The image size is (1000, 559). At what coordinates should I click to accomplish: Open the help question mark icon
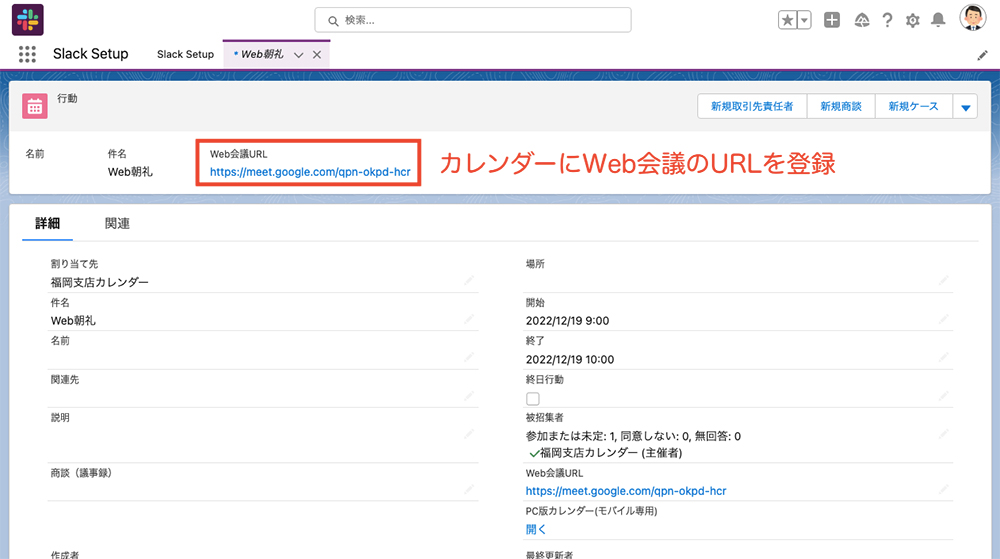coord(887,20)
